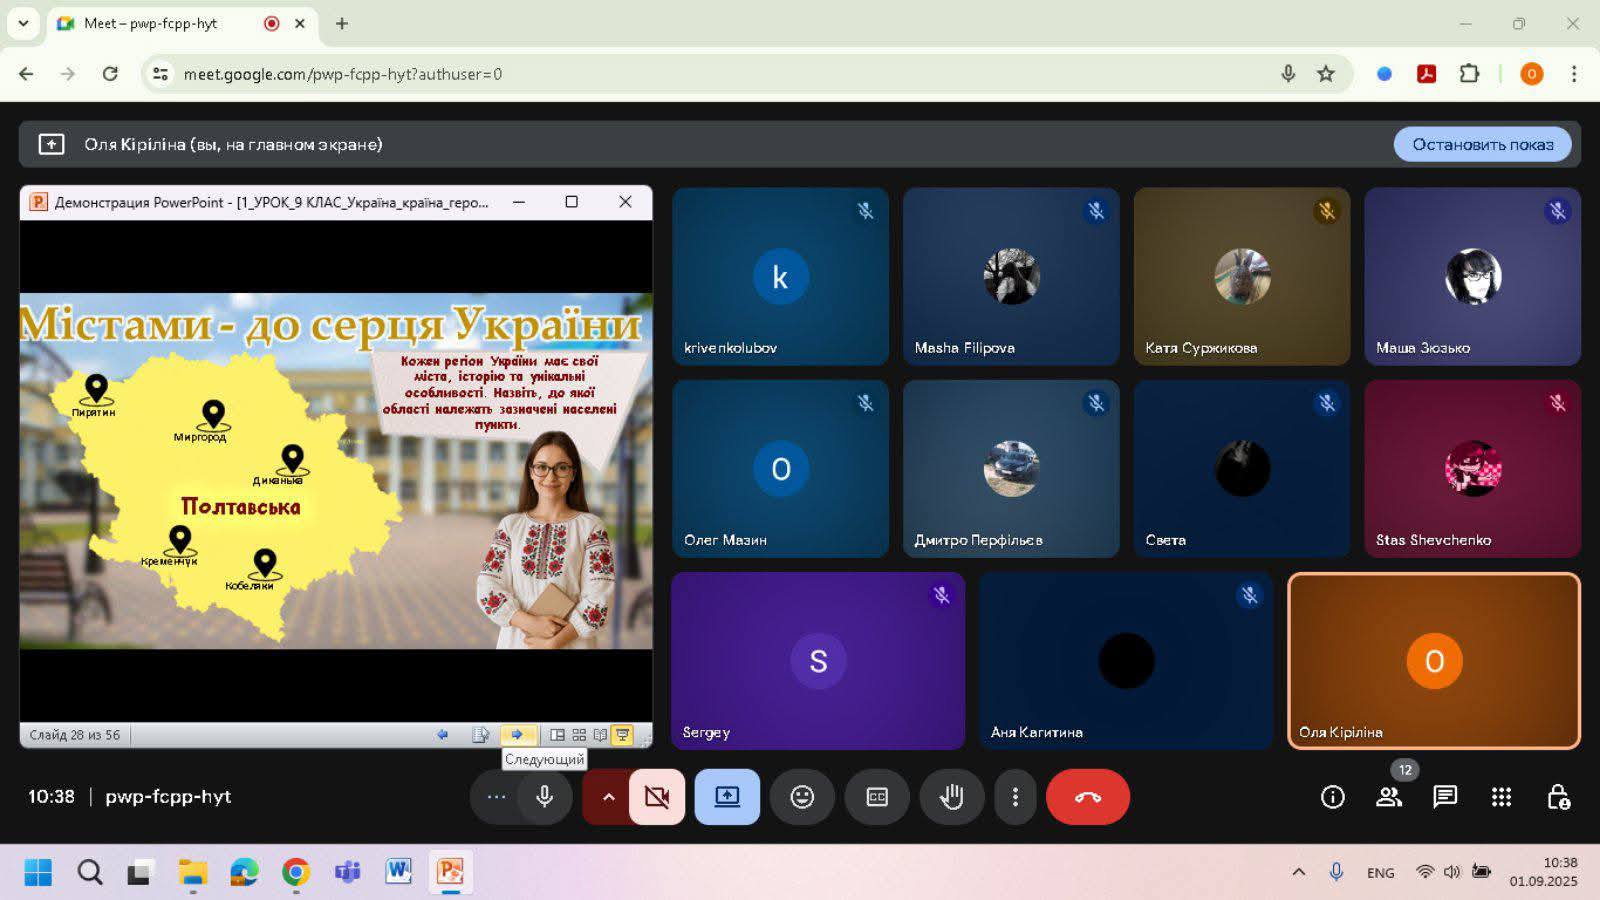
Task: Open more options three-dot menu
Action: pyautogui.click(x=1015, y=797)
